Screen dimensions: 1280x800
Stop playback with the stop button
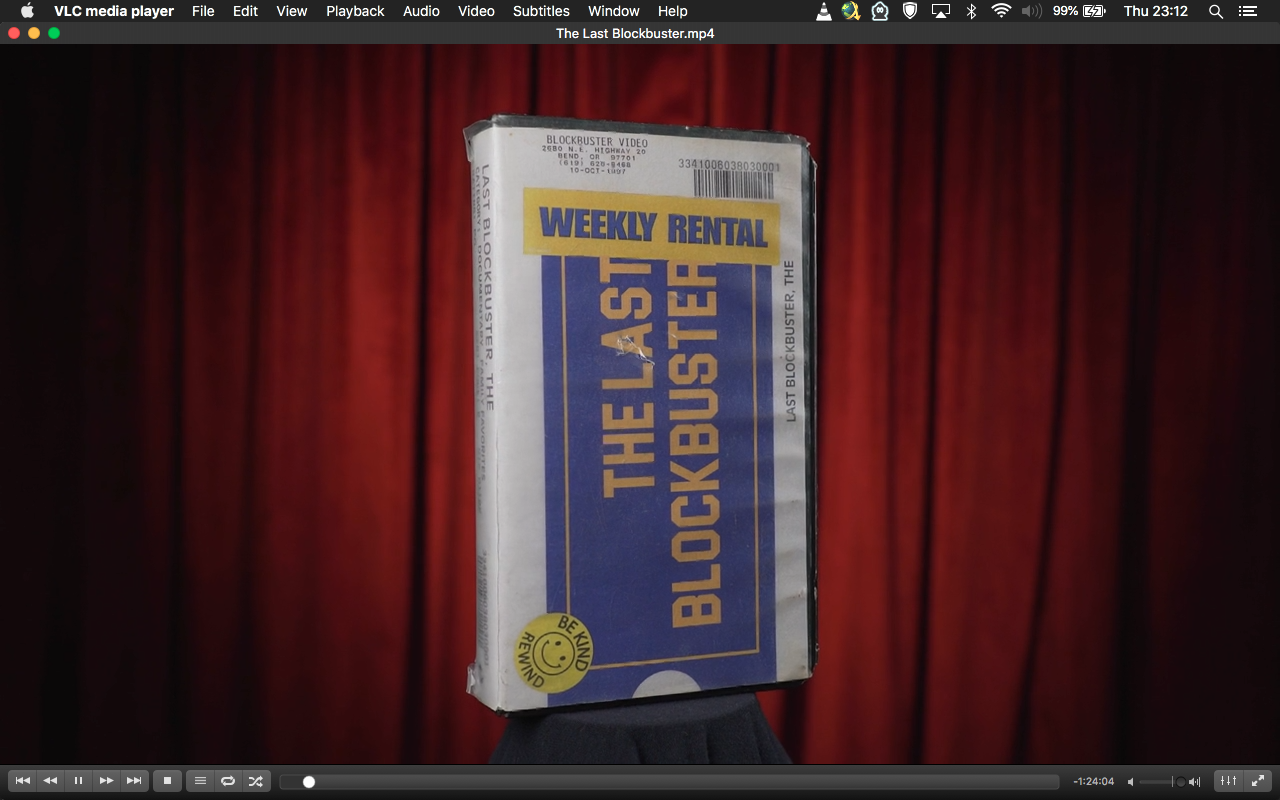point(167,781)
